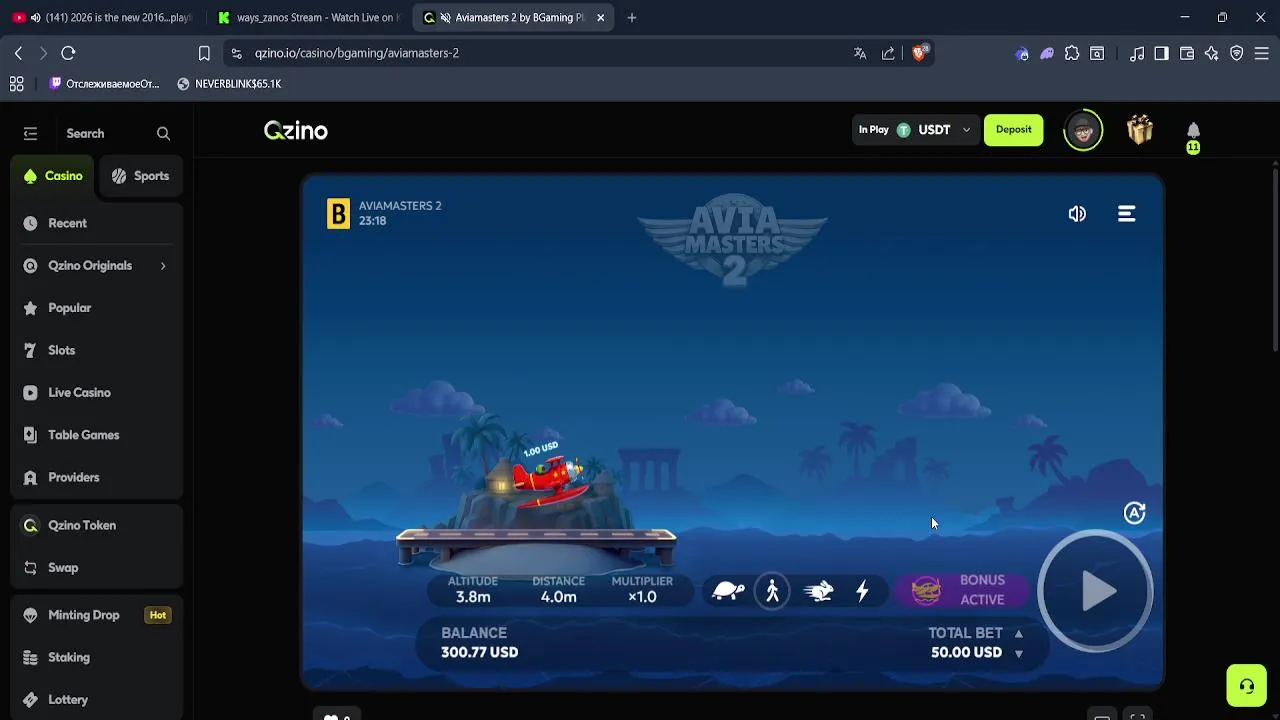Open Leo AI sparkle icon
The image size is (1280, 720).
coord(1212,53)
